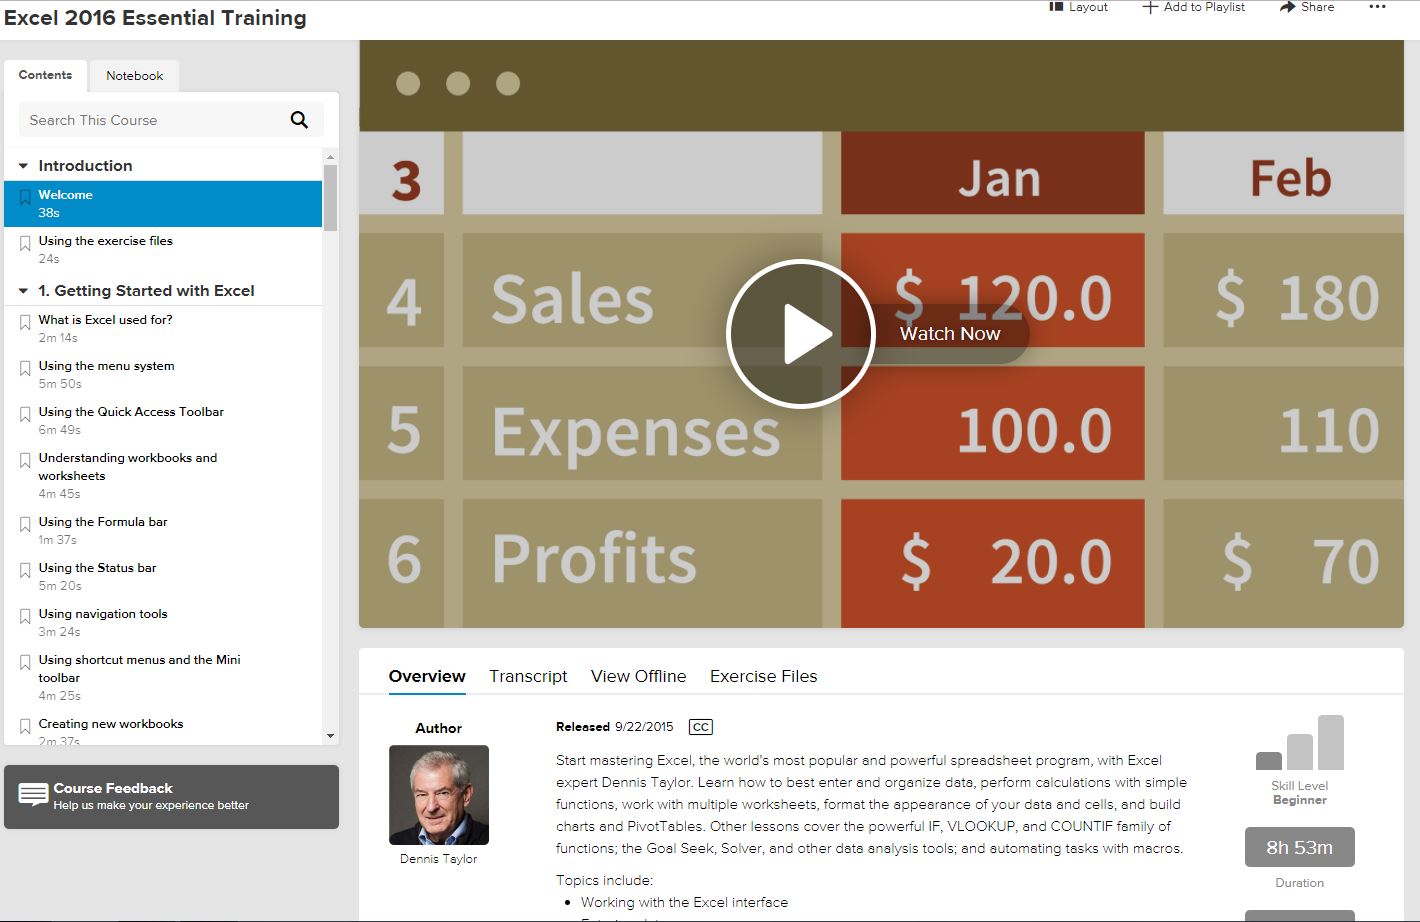Screen dimensions: 1420x922
Task: Click the Share arrow icon
Action: coord(1287,7)
